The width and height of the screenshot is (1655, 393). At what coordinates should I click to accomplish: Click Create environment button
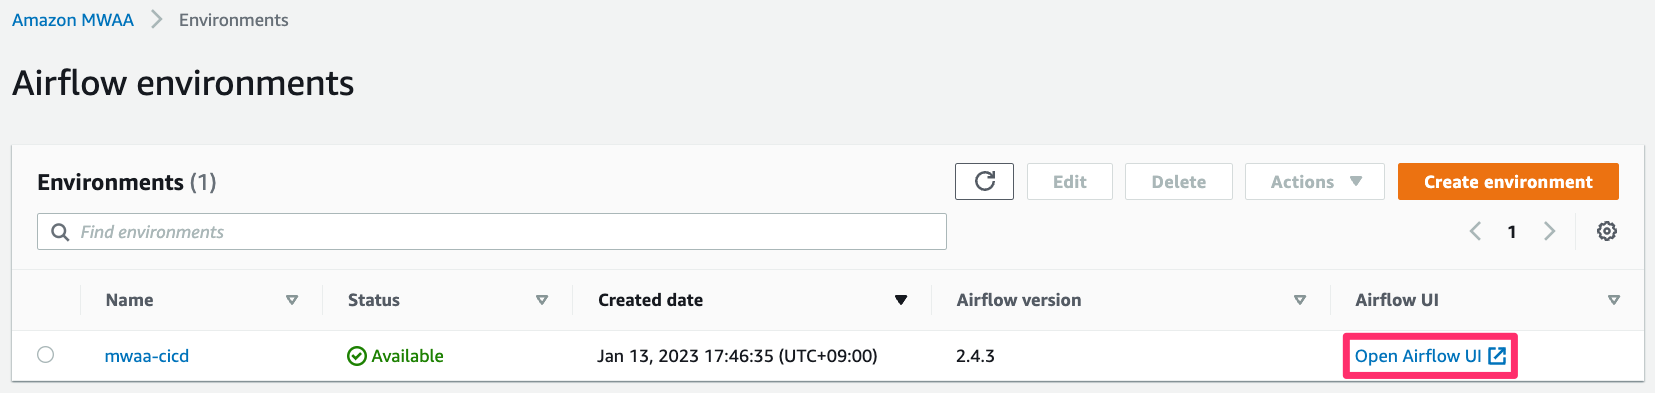coord(1508,182)
